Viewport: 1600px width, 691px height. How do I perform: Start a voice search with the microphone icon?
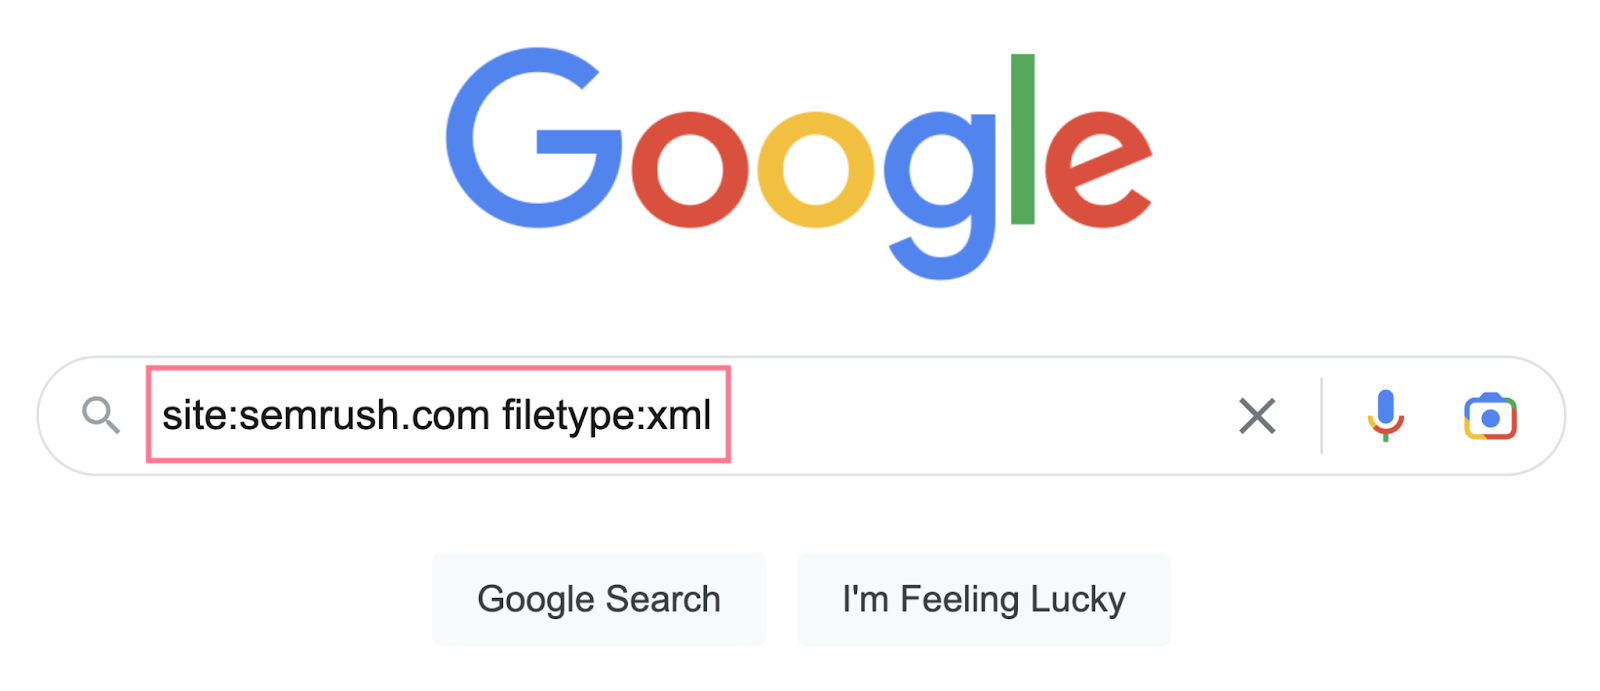1385,415
